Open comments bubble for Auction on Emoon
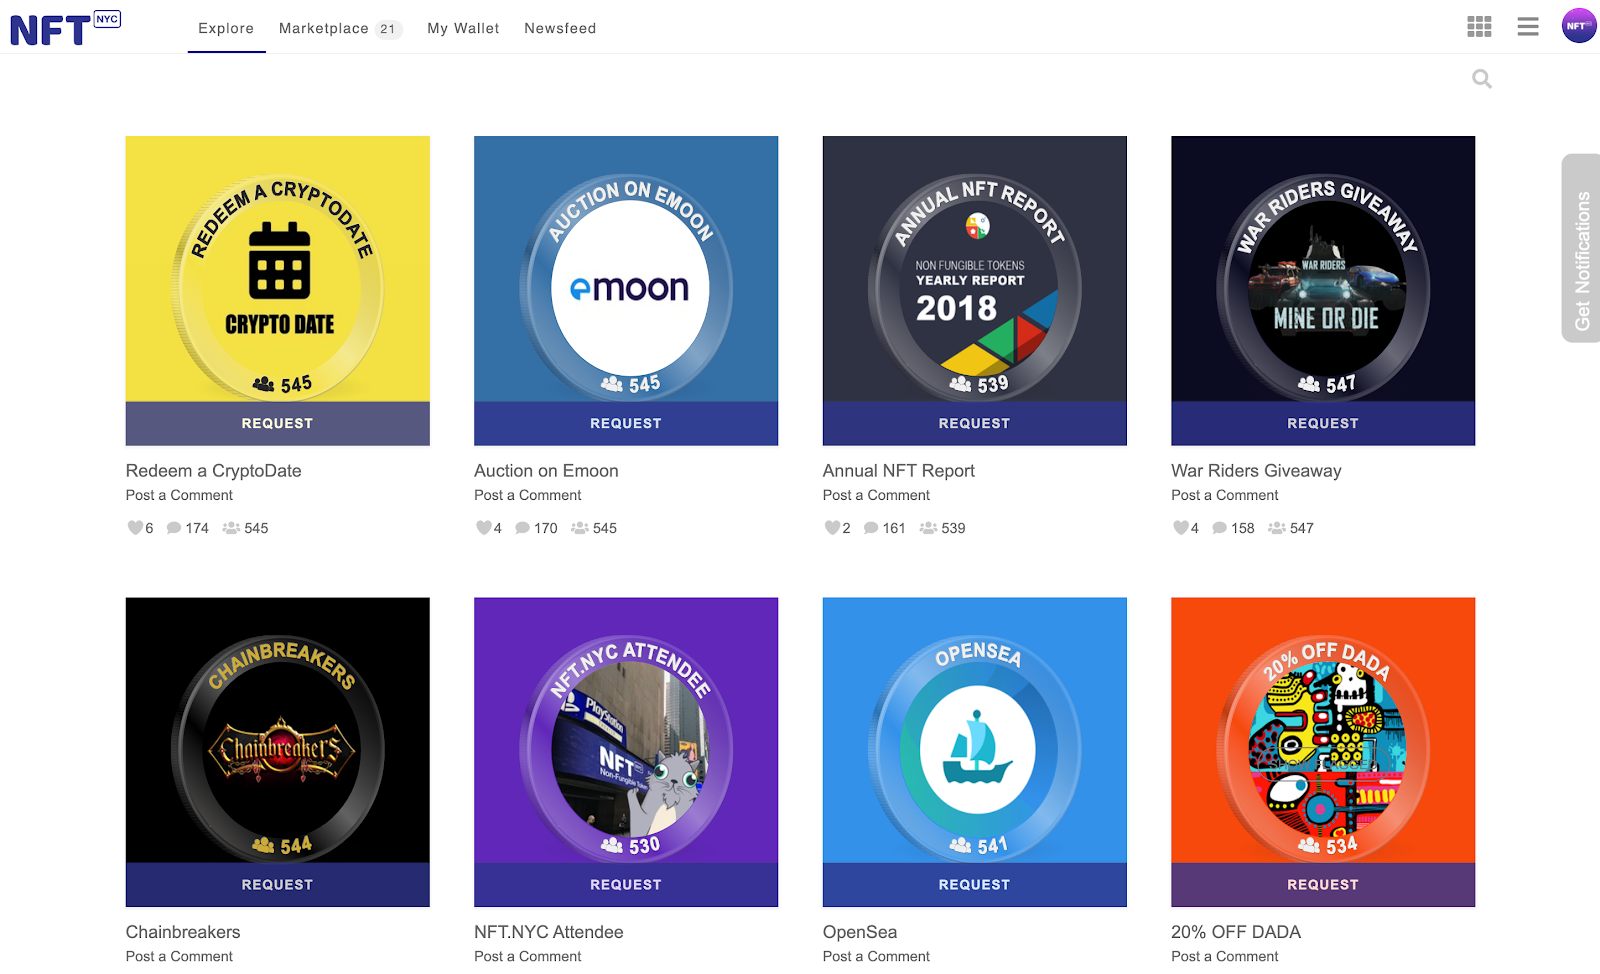Screen dimensions: 1600x974 pyautogui.click(x=522, y=528)
